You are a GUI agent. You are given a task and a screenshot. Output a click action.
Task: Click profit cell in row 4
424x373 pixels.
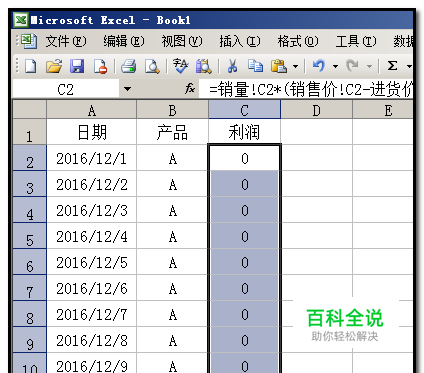pos(244,210)
